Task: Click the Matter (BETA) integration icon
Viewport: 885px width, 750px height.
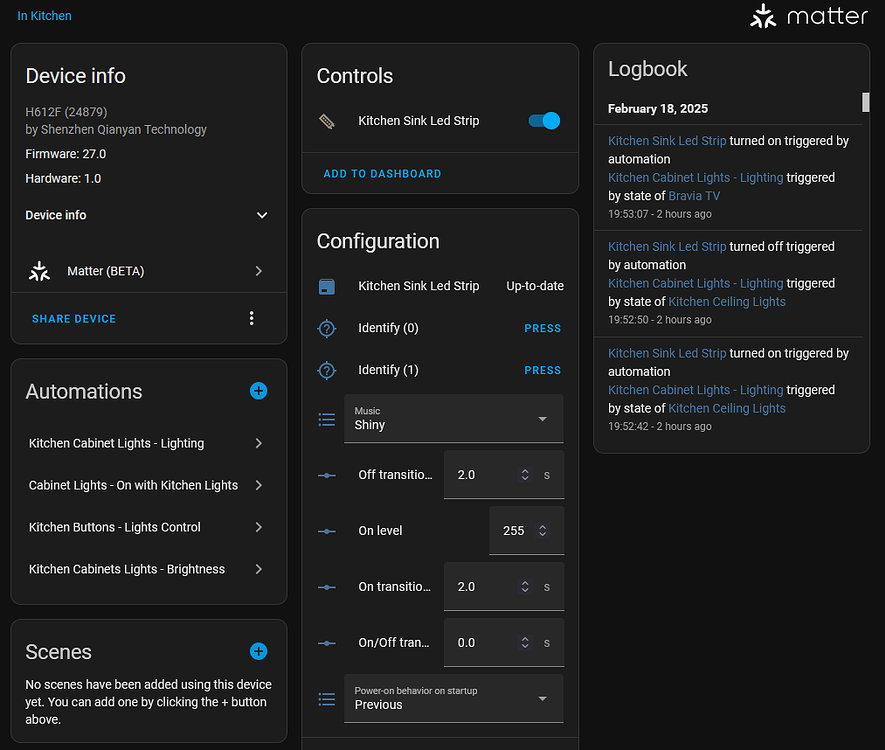Action: coord(40,271)
